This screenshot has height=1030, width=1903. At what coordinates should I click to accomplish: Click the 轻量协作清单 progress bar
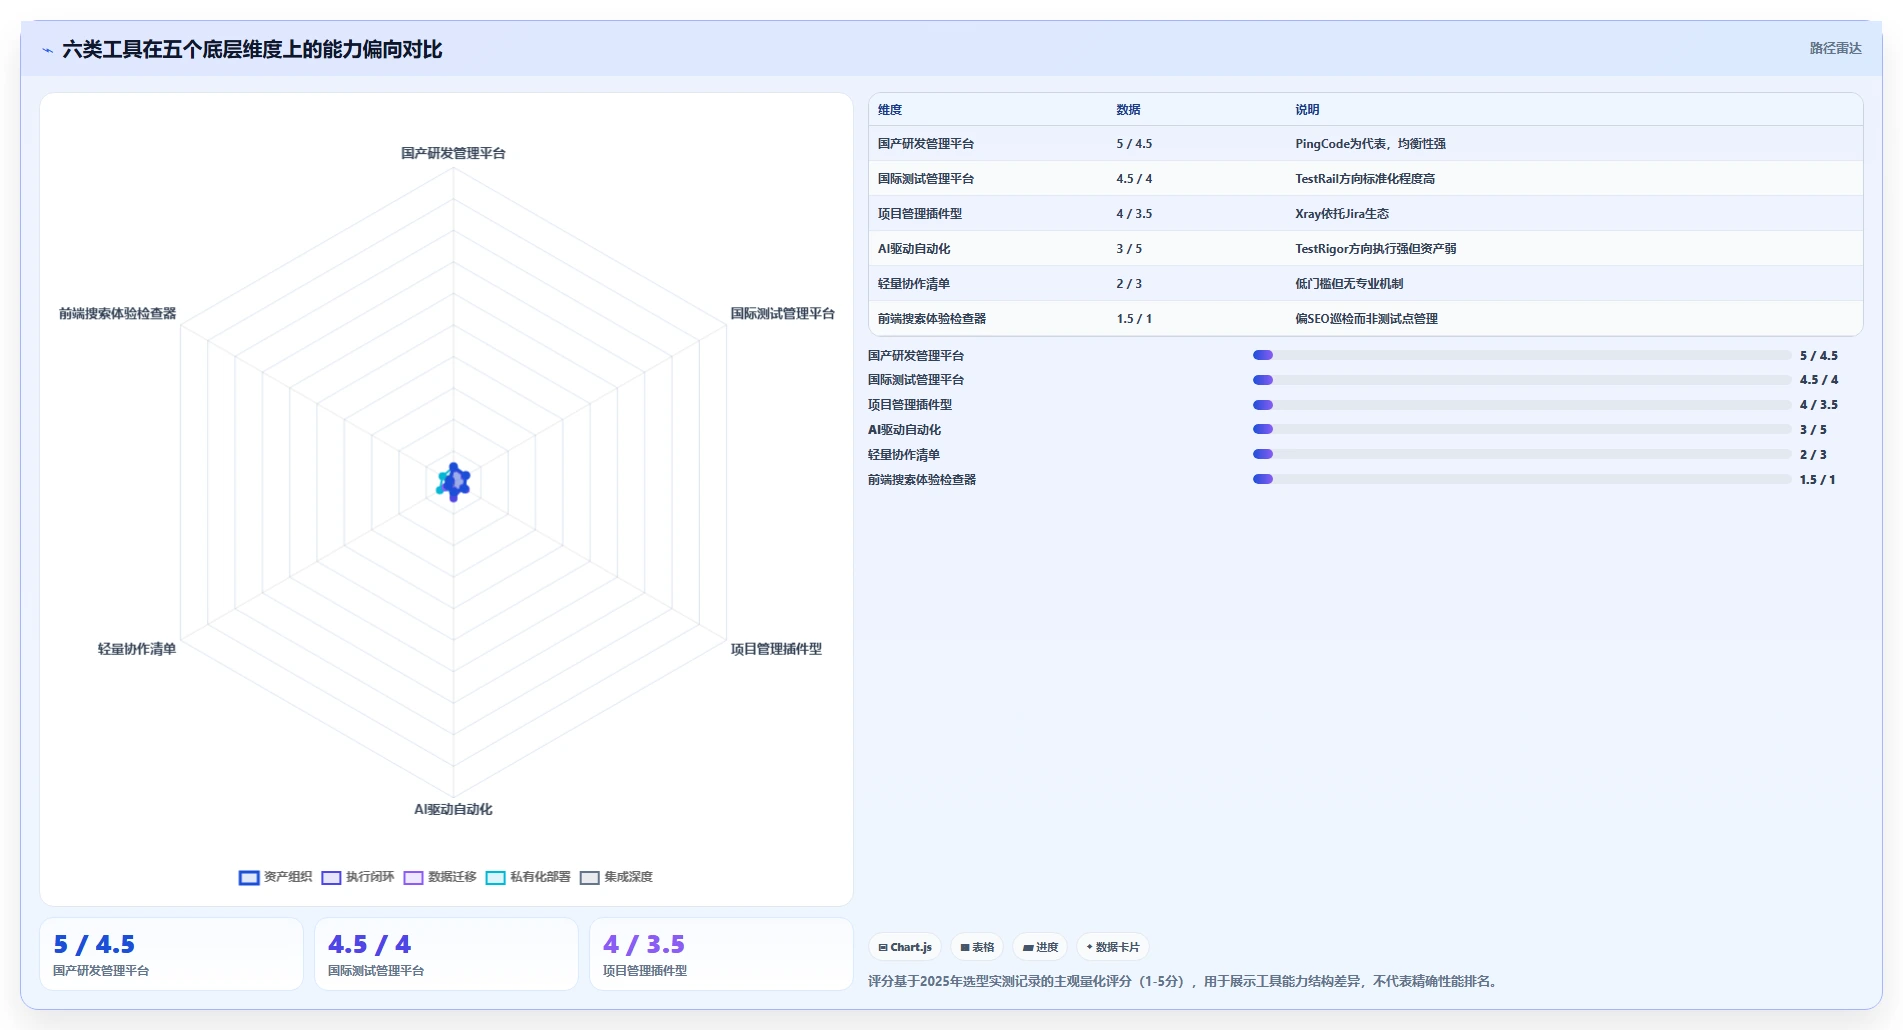click(x=1522, y=454)
